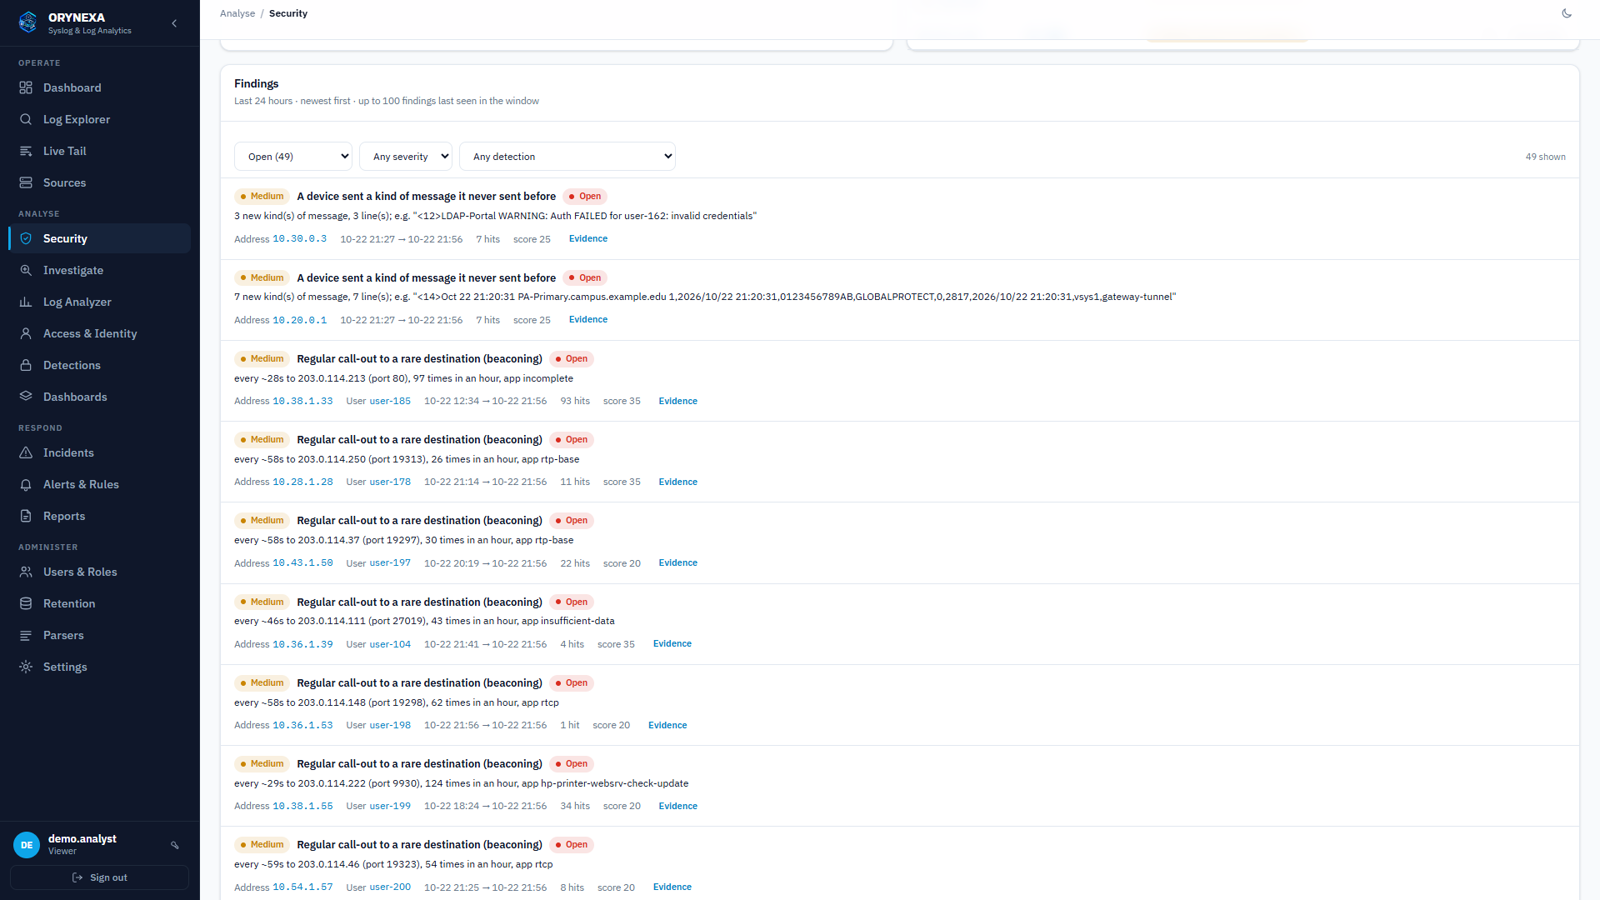Image resolution: width=1600 pixels, height=900 pixels.
Task: Open the Incidents menu item
Action: point(99,453)
